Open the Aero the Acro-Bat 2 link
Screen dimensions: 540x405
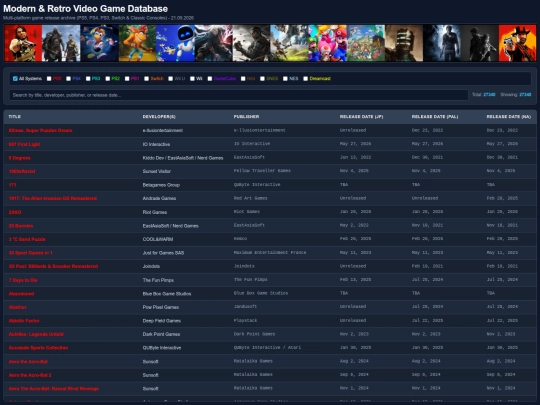click(30, 375)
